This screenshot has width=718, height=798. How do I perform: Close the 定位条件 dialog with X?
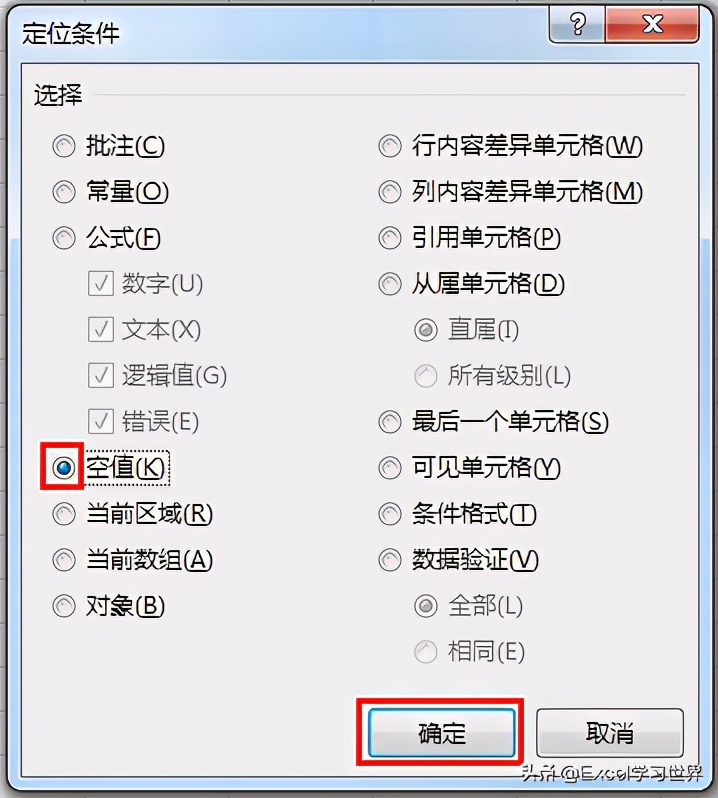pos(651,24)
